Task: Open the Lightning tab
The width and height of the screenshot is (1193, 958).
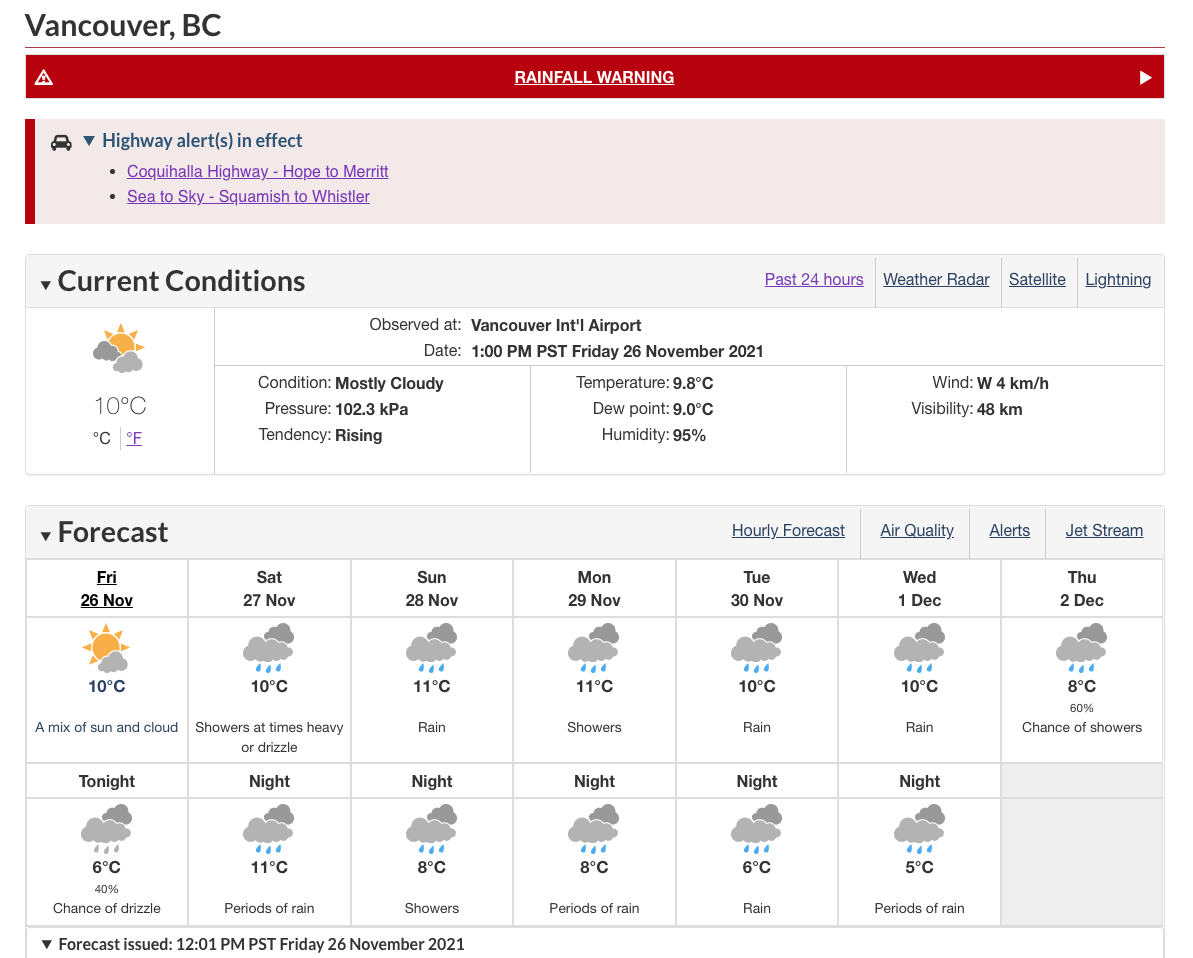Action: [x=1118, y=279]
